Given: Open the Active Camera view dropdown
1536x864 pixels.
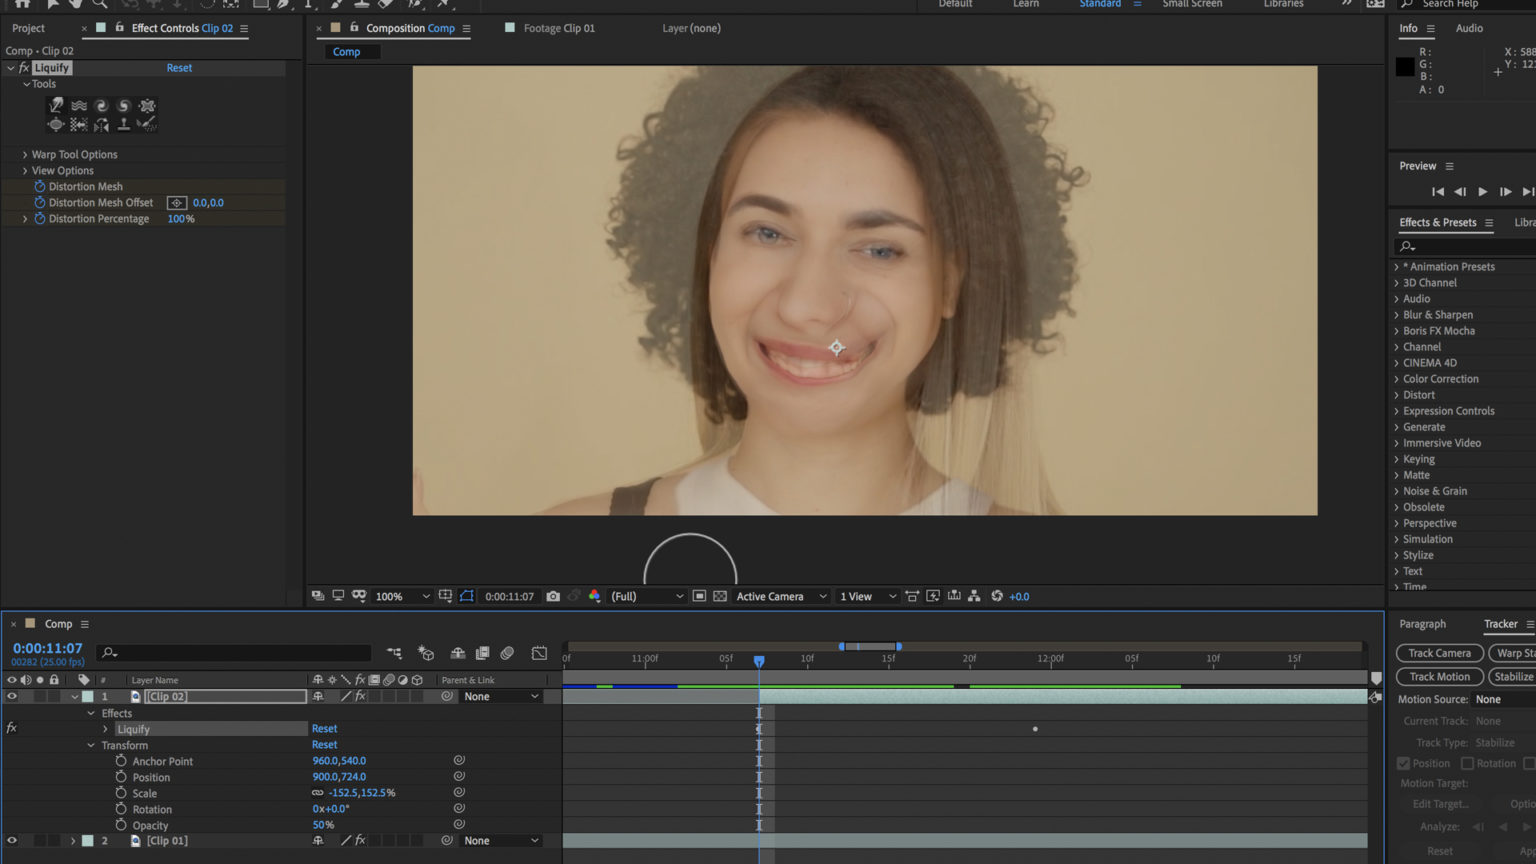Looking at the screenshot, I should [780, 596].
